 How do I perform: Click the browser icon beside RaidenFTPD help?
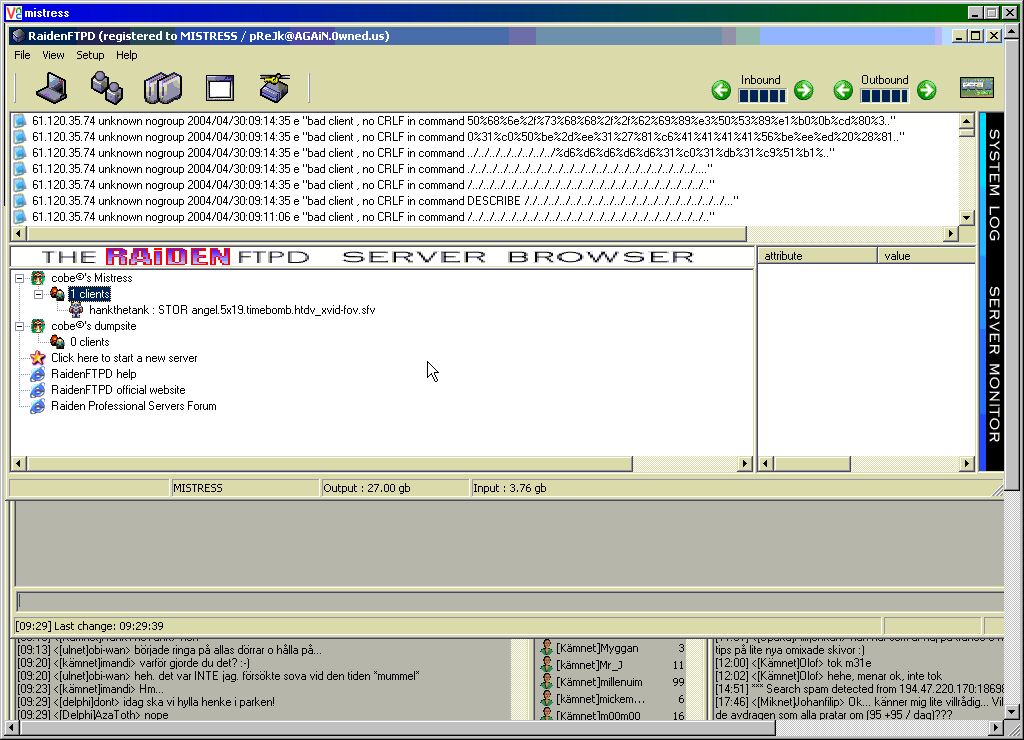pos(38,374)
